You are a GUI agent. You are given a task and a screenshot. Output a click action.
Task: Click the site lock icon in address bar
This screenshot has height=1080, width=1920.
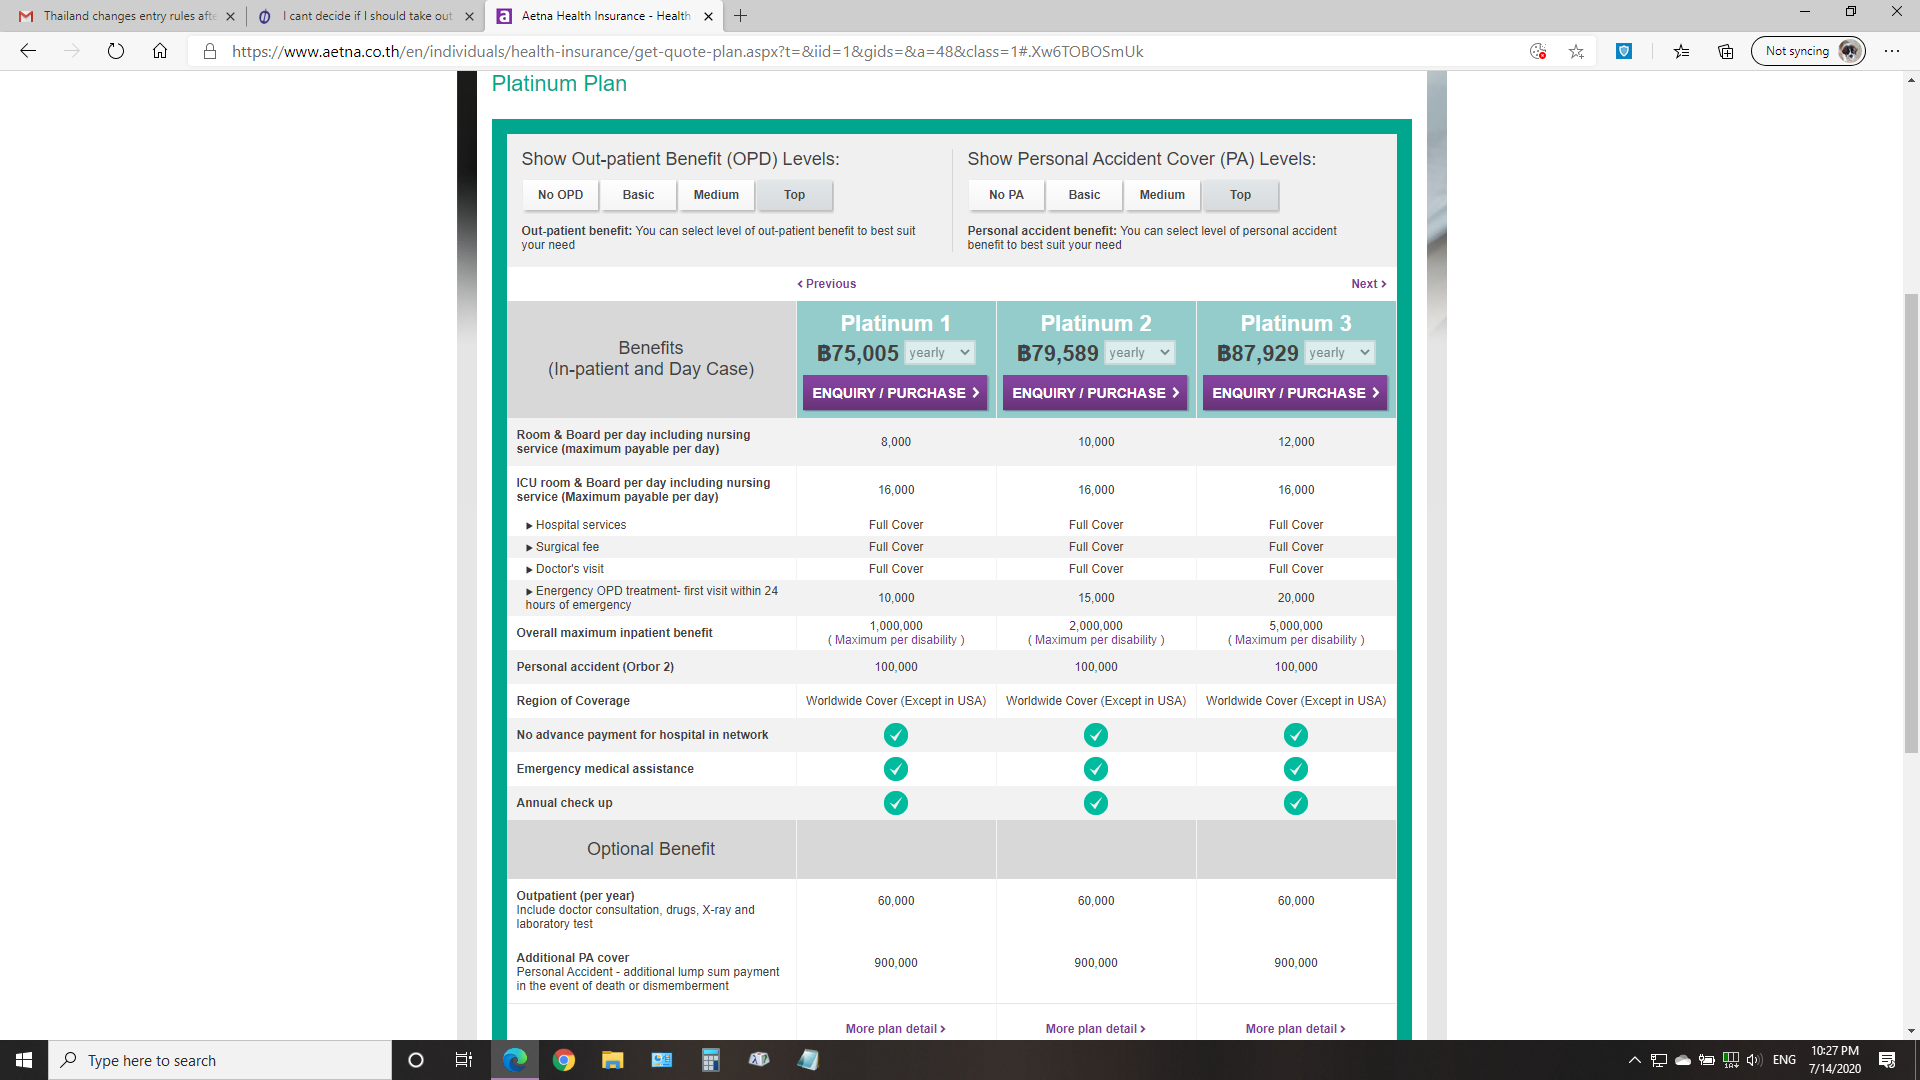click(x=210, y=51)
